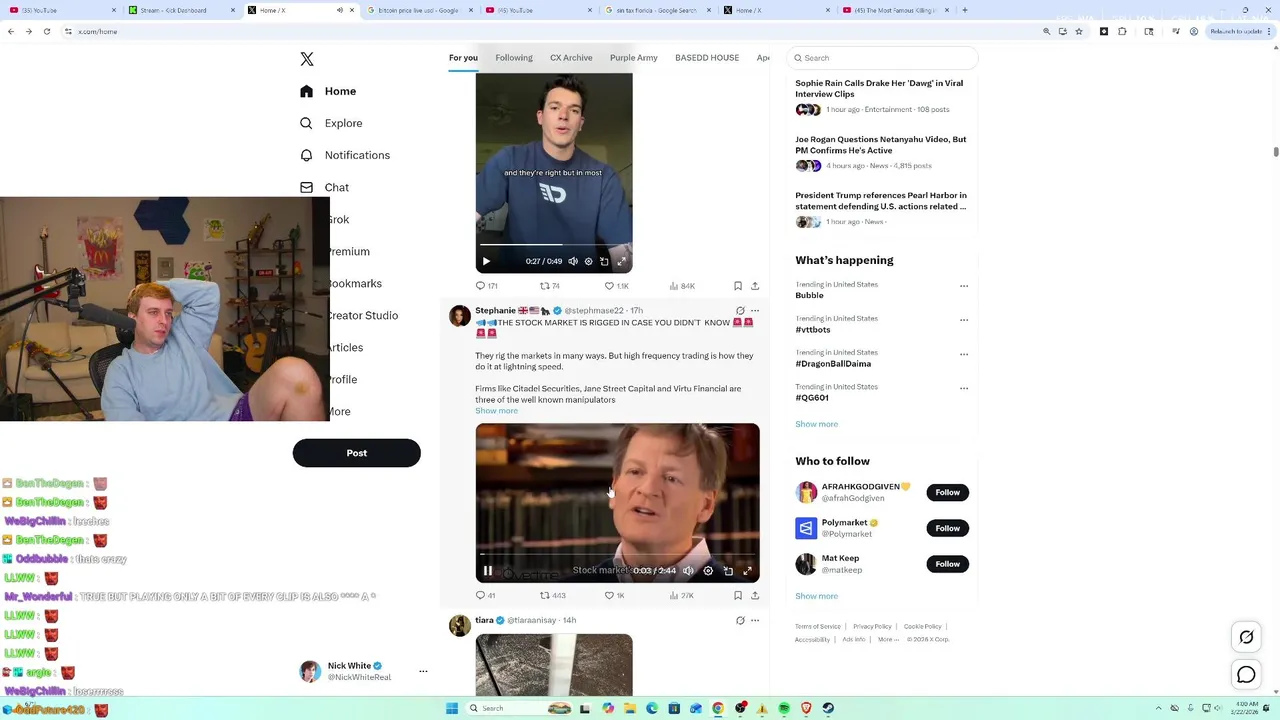Image resolution: width=1280 pixels, height=720 pixels.
Task: Open the Purple Army tab
Action: (x=634, y=58)
